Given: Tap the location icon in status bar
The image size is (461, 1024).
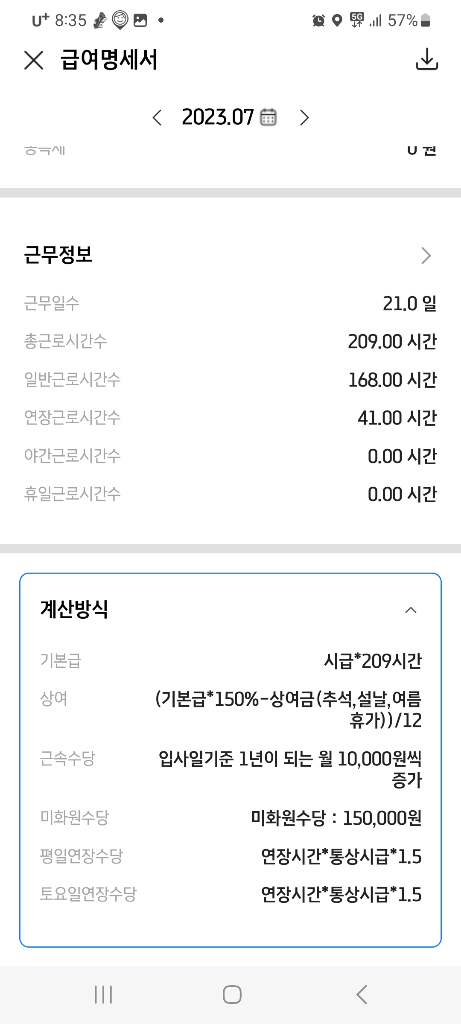Looking at the screenshot, I should click(337, 20).
